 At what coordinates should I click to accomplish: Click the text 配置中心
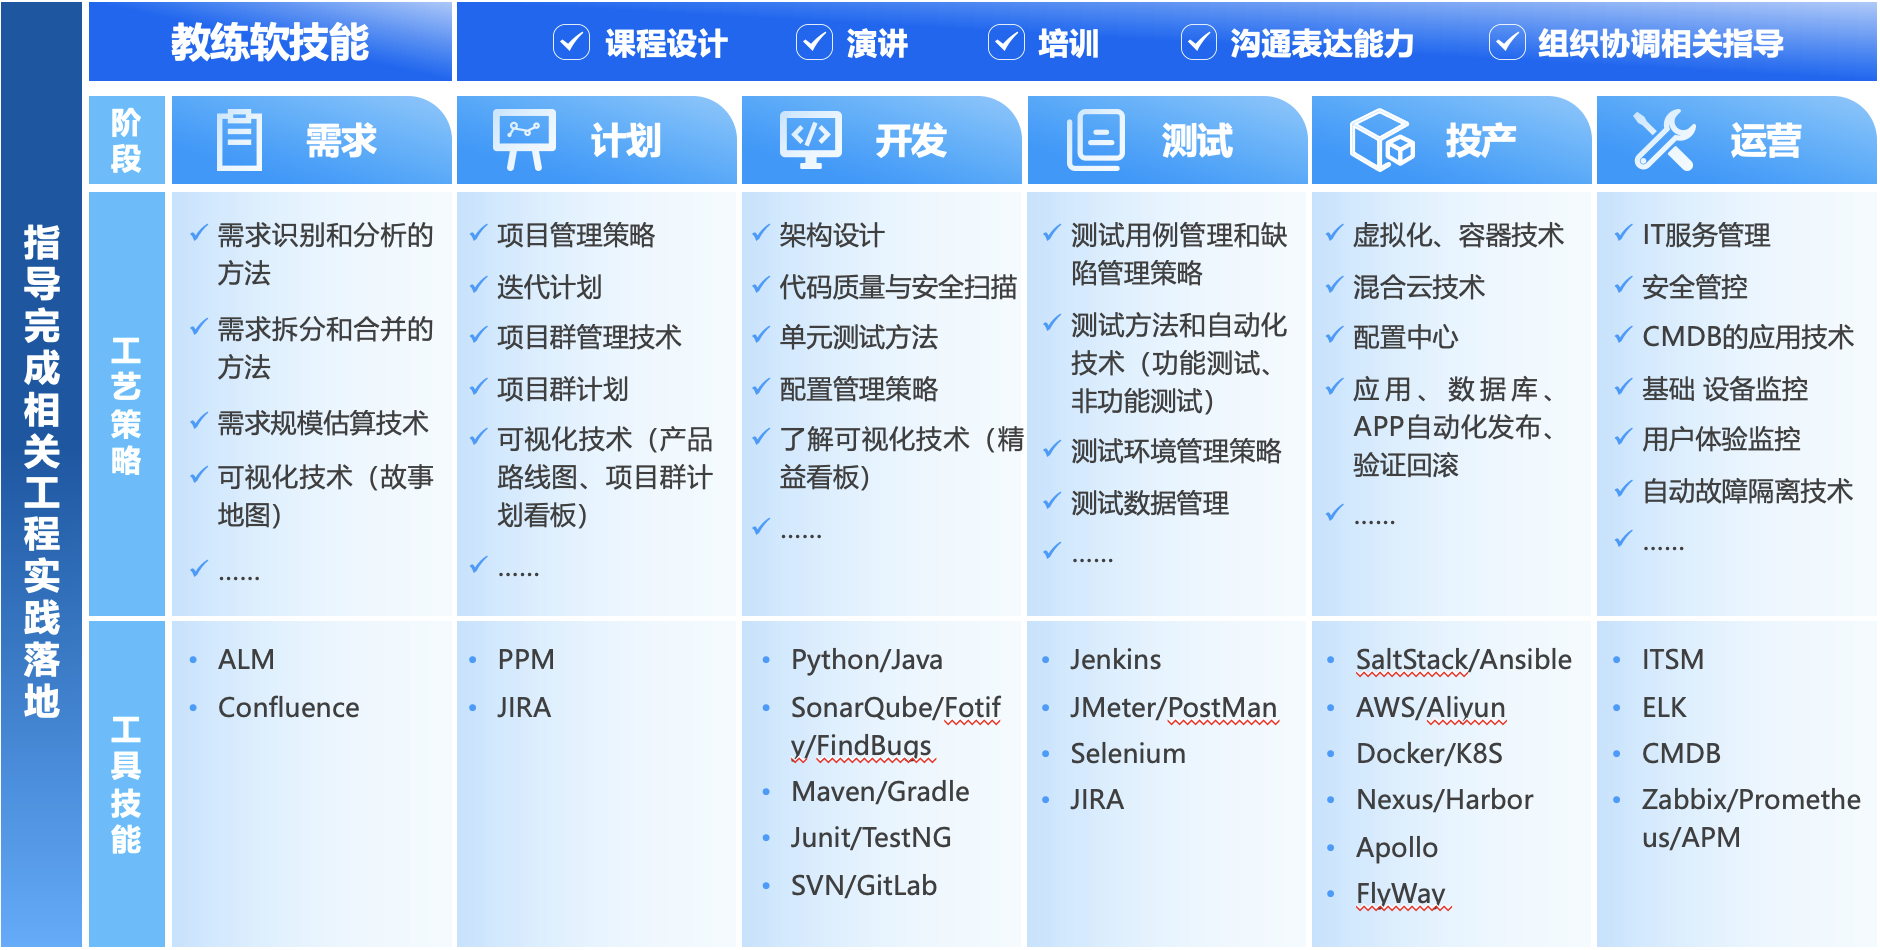pyautogui.click(x=1405, y=337)
